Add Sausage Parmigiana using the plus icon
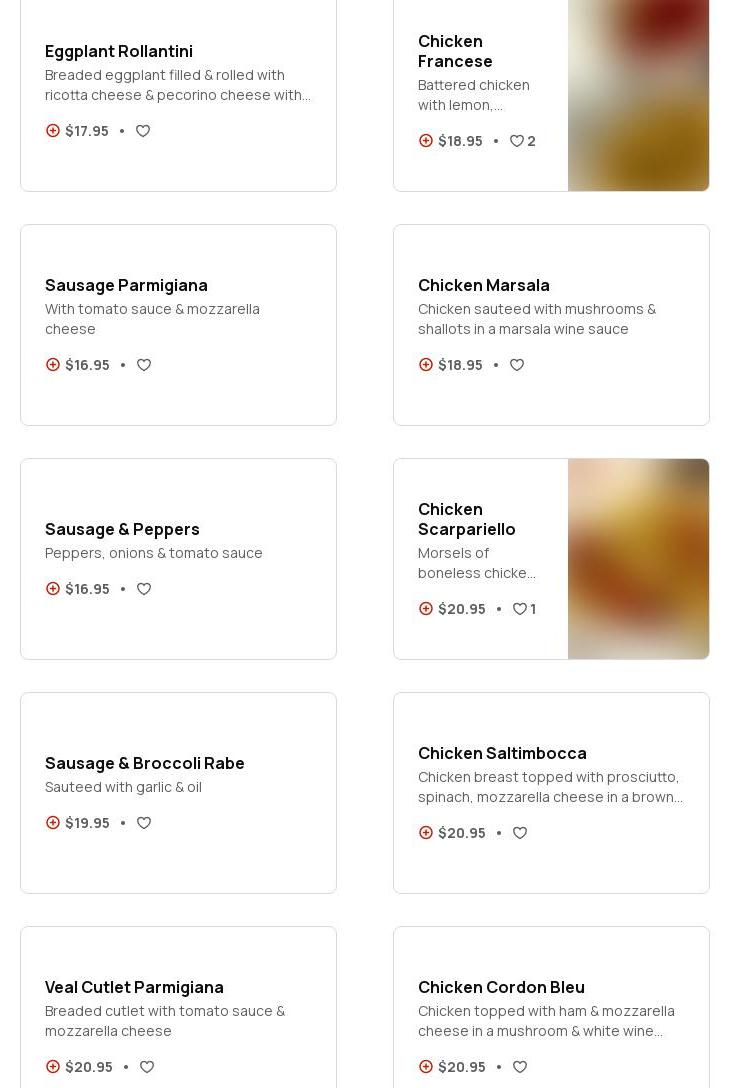The width and height of the screenshot is (750, 1088). (x=53, y=365)
